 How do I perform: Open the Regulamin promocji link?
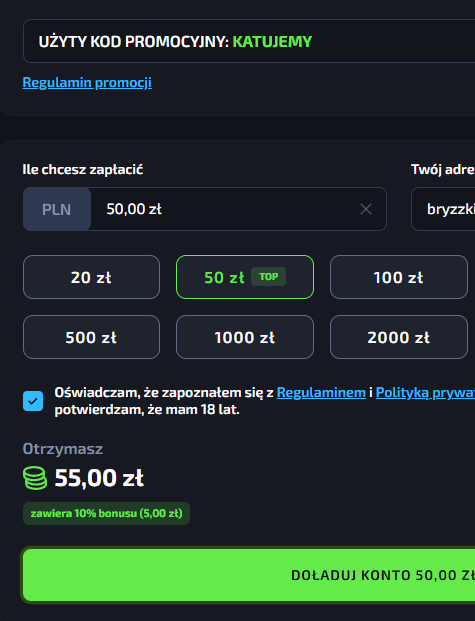tap(87, 82)
